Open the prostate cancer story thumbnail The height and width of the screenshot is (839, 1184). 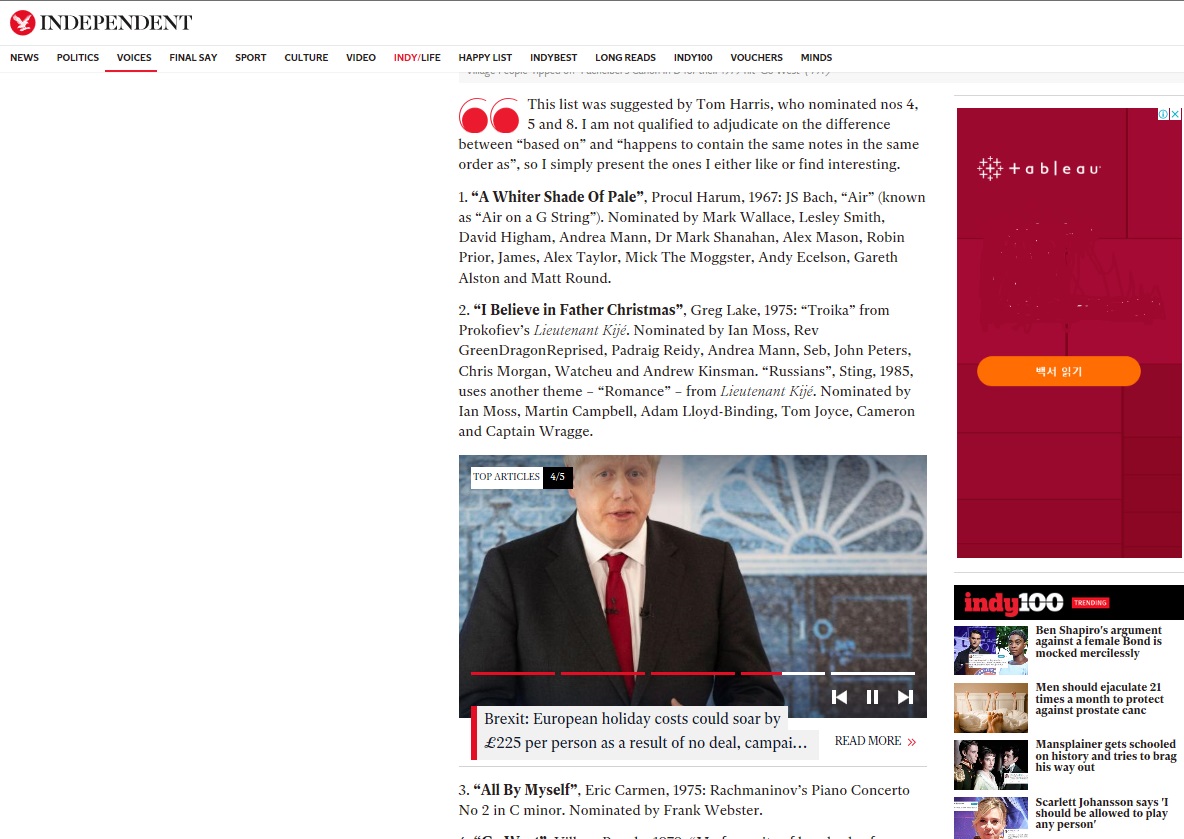[990, 708]
